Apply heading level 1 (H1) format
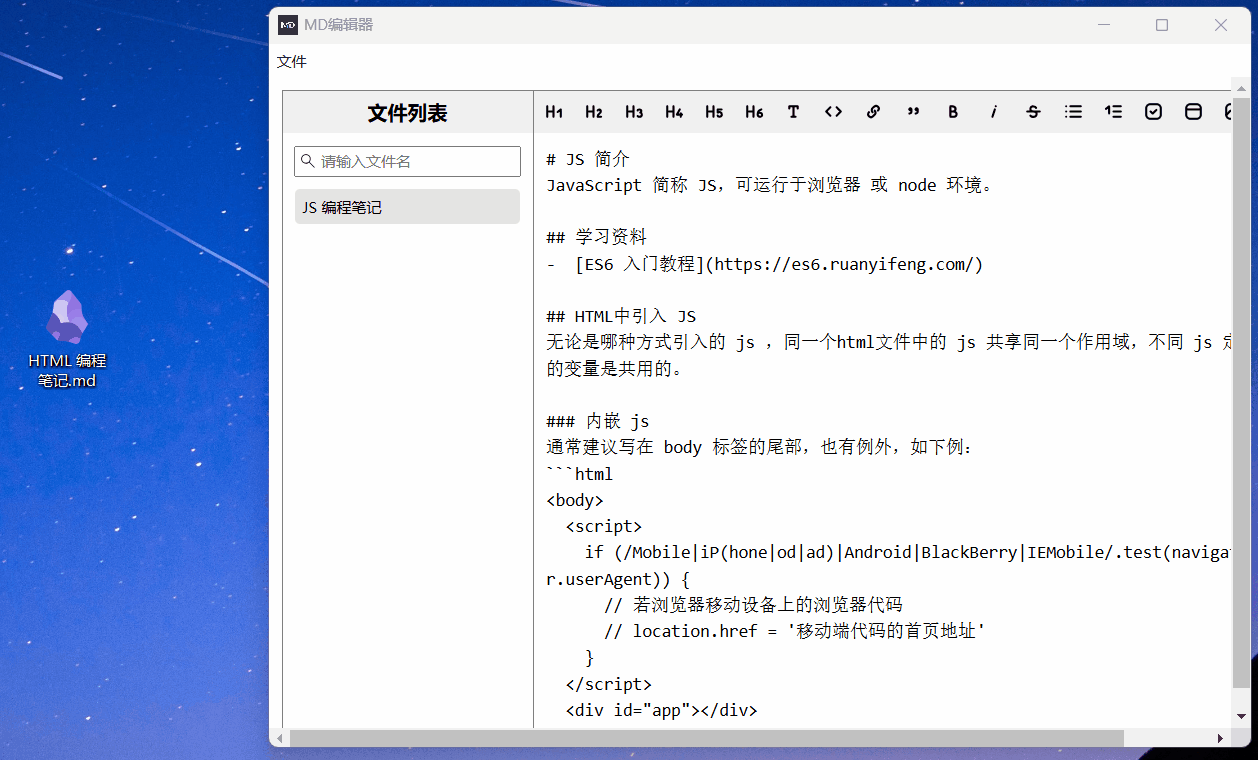1258x760 pixels. click(x=554, y=112)
